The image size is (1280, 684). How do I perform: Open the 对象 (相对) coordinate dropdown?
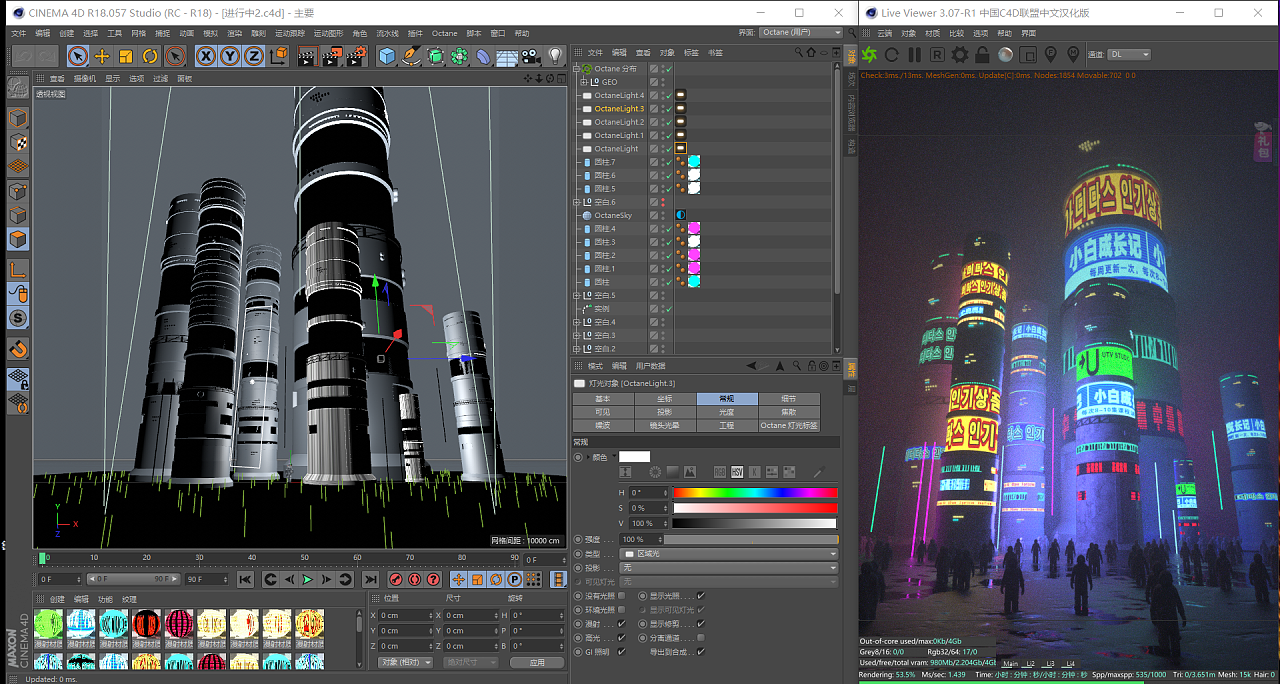point(405,662)
